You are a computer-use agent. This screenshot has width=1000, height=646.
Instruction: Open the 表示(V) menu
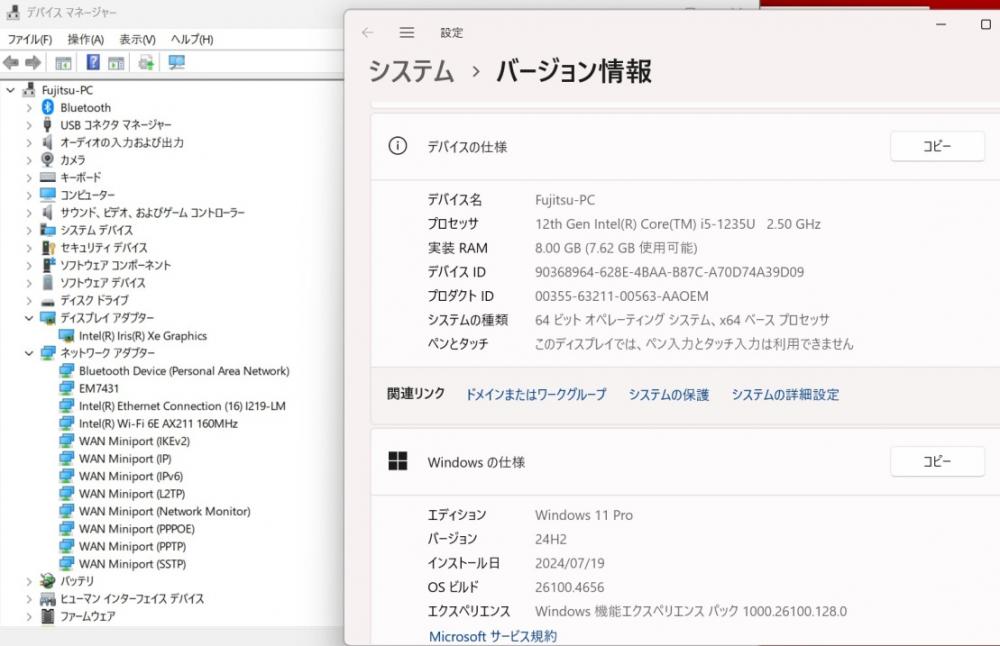pos(137,40)
